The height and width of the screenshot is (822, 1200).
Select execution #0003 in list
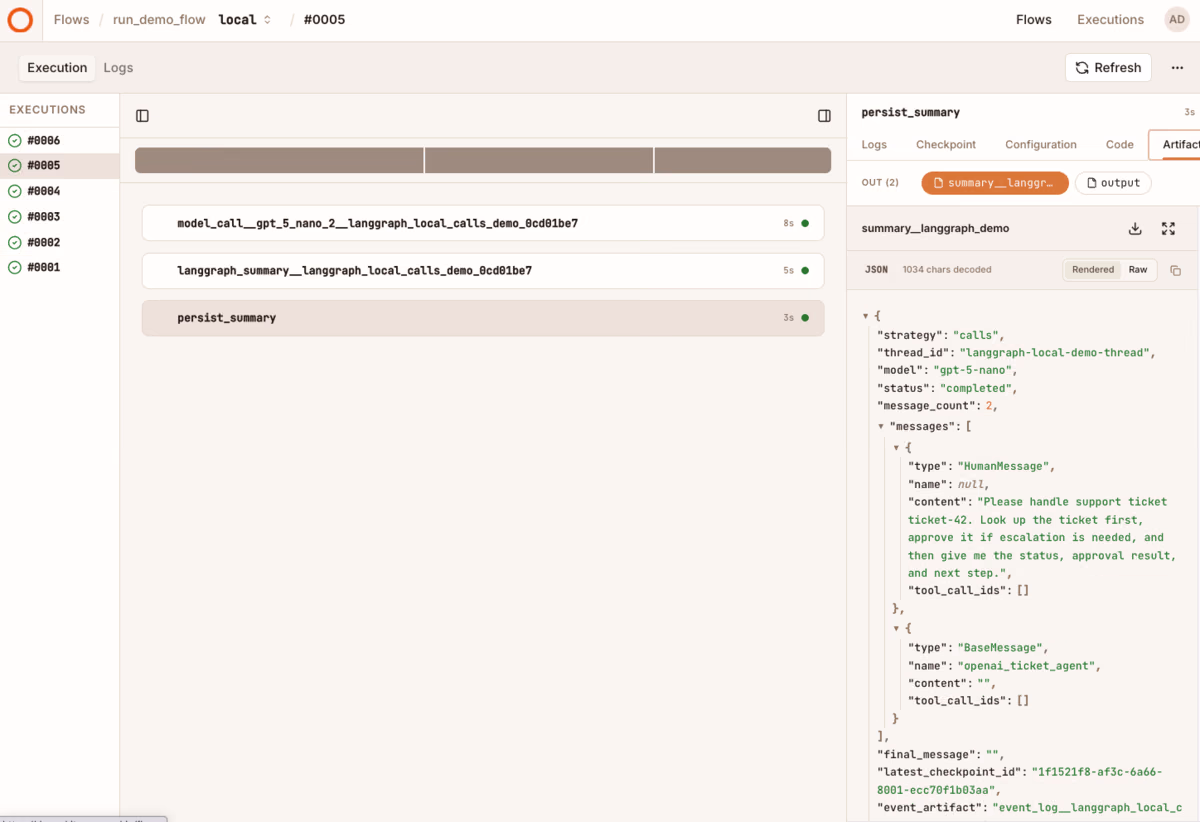[60, 217]
